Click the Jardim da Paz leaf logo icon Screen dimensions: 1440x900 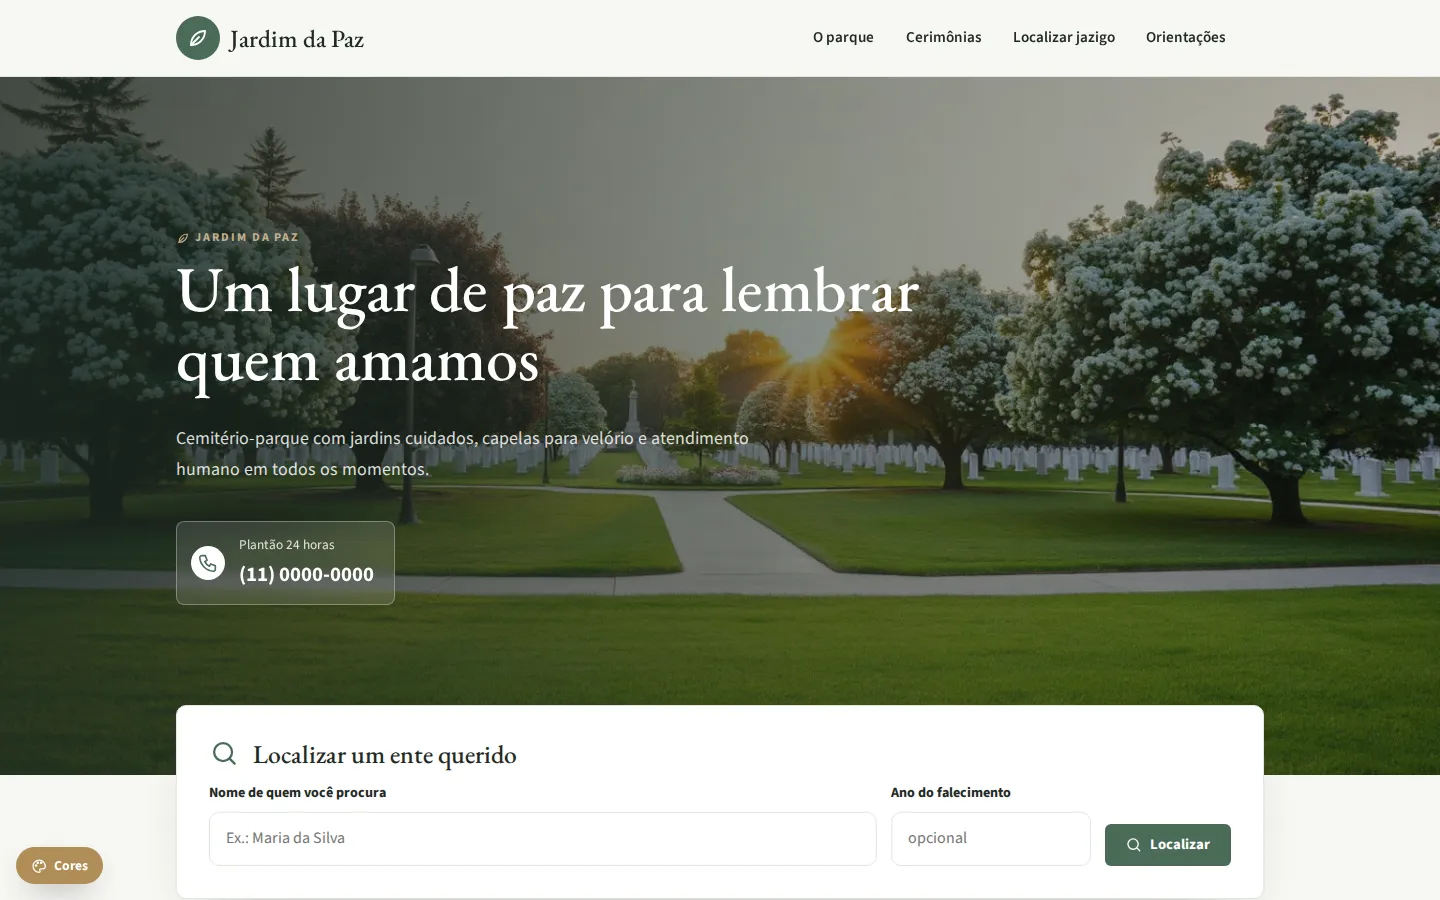pyautogui.click(x=198, y=38)
